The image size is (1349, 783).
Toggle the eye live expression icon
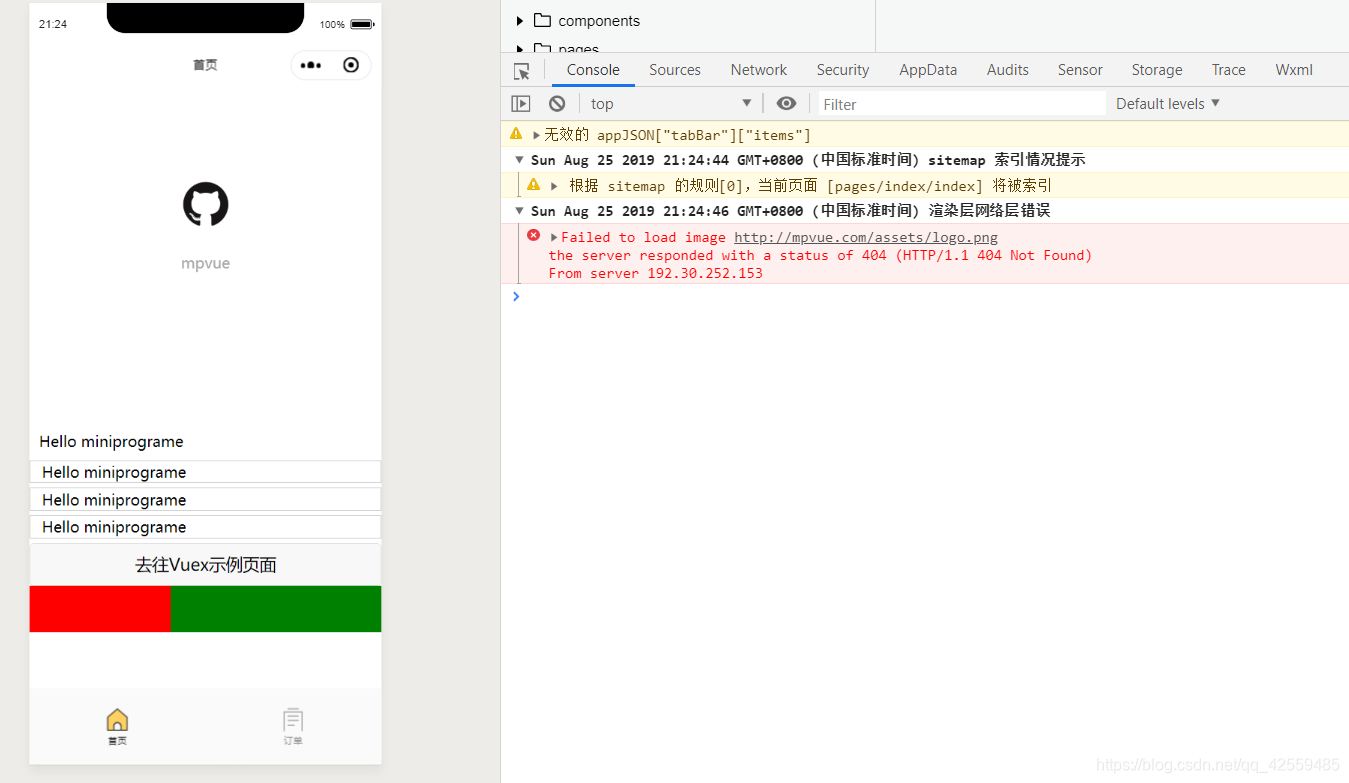pyautogui.click(x=787, y=103)
